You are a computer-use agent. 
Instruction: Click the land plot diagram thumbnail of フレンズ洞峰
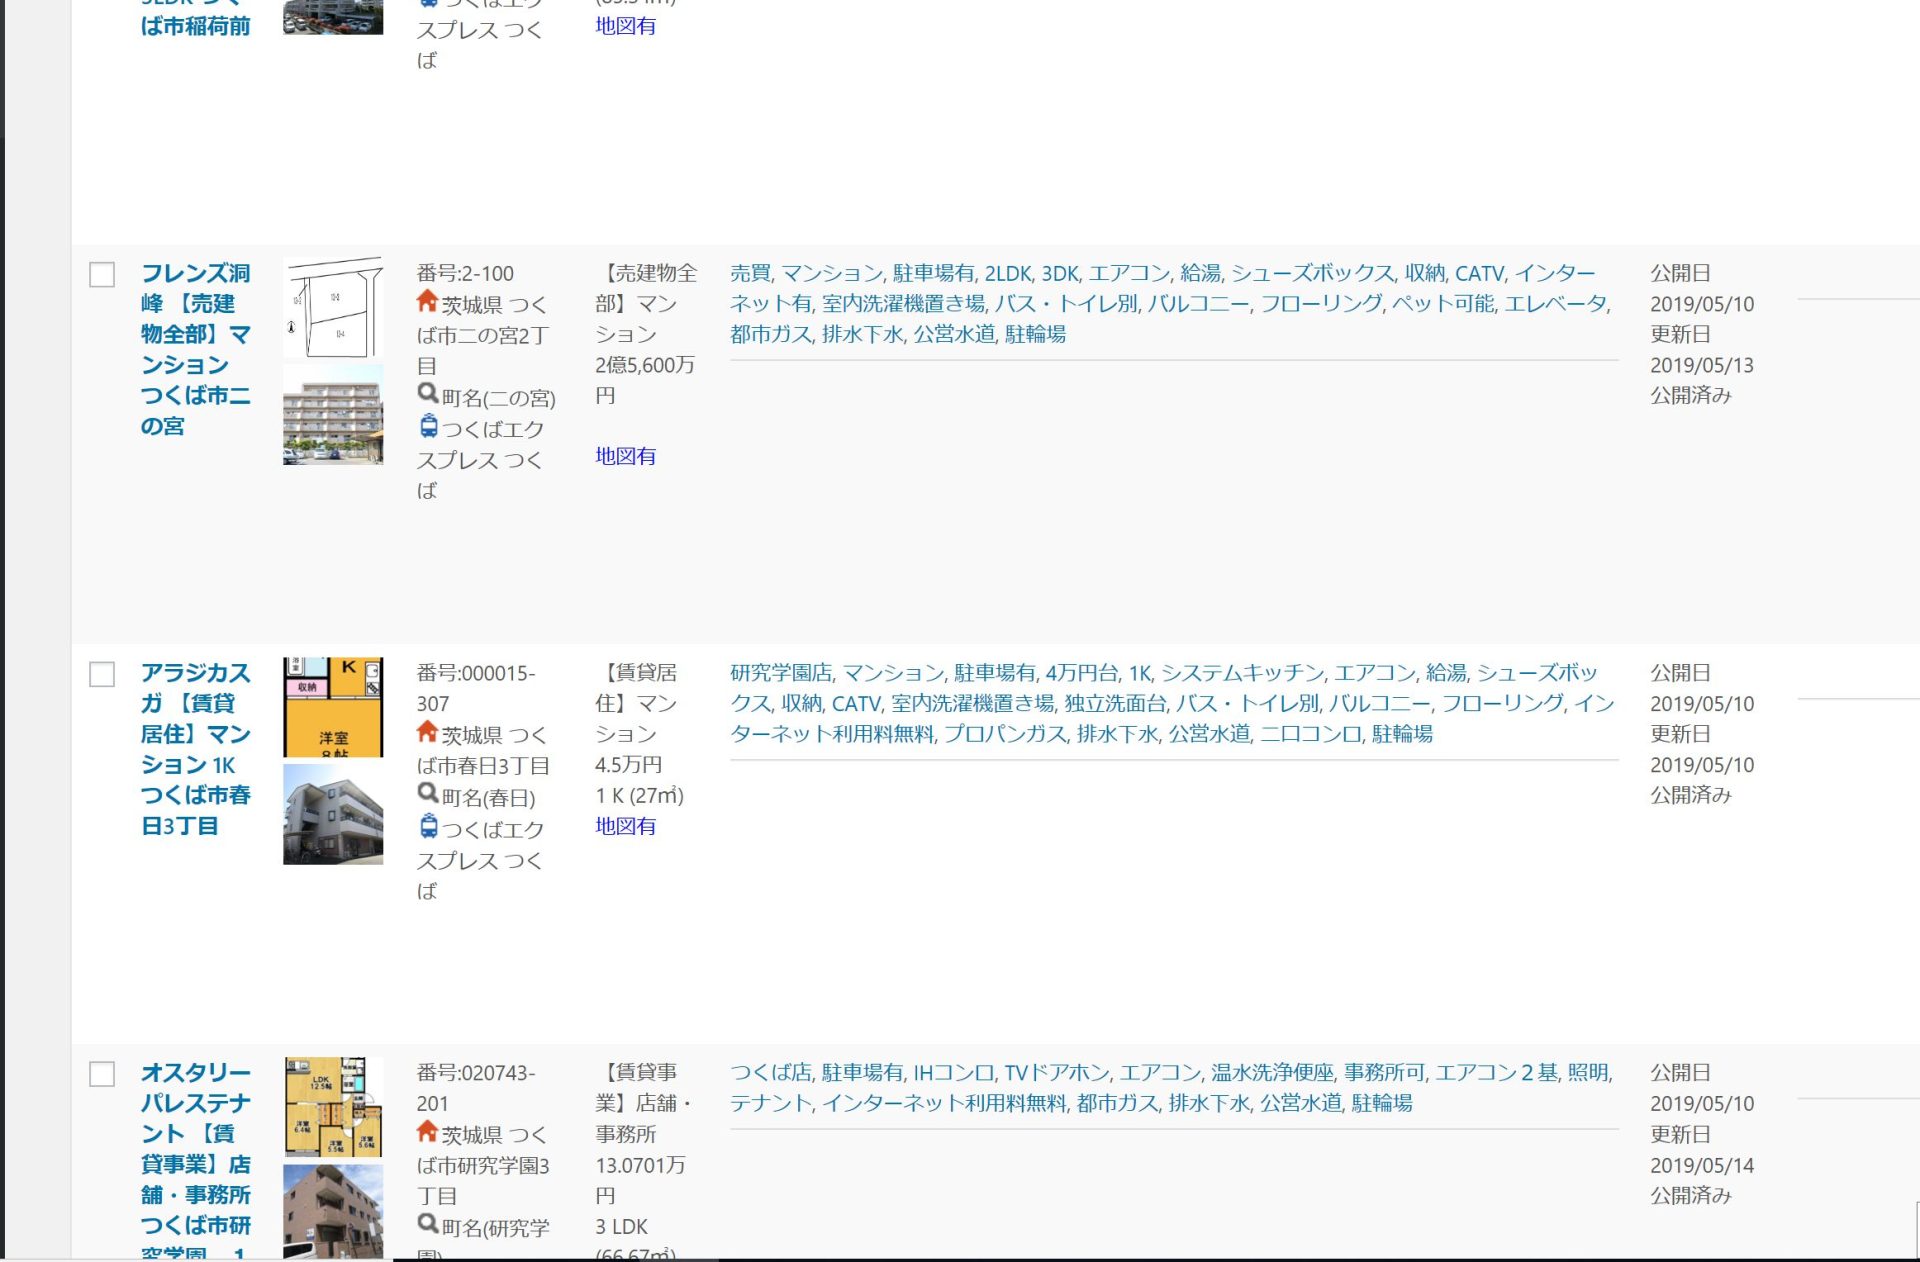point(333,308)
